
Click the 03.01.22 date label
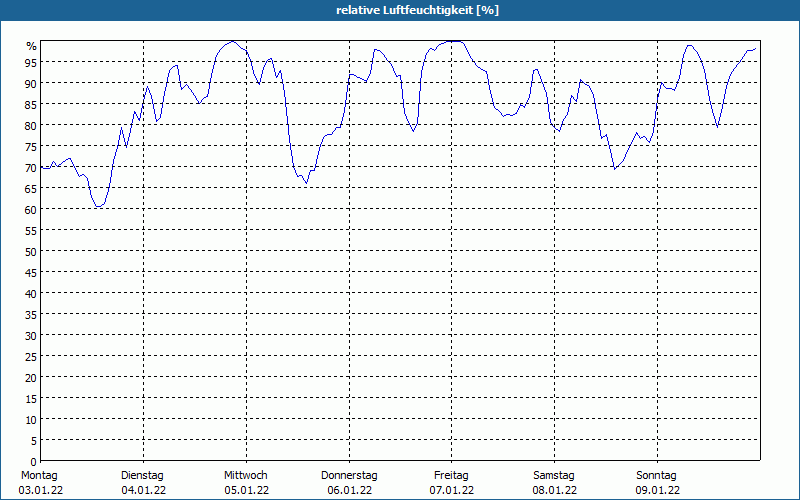point(41,490)
